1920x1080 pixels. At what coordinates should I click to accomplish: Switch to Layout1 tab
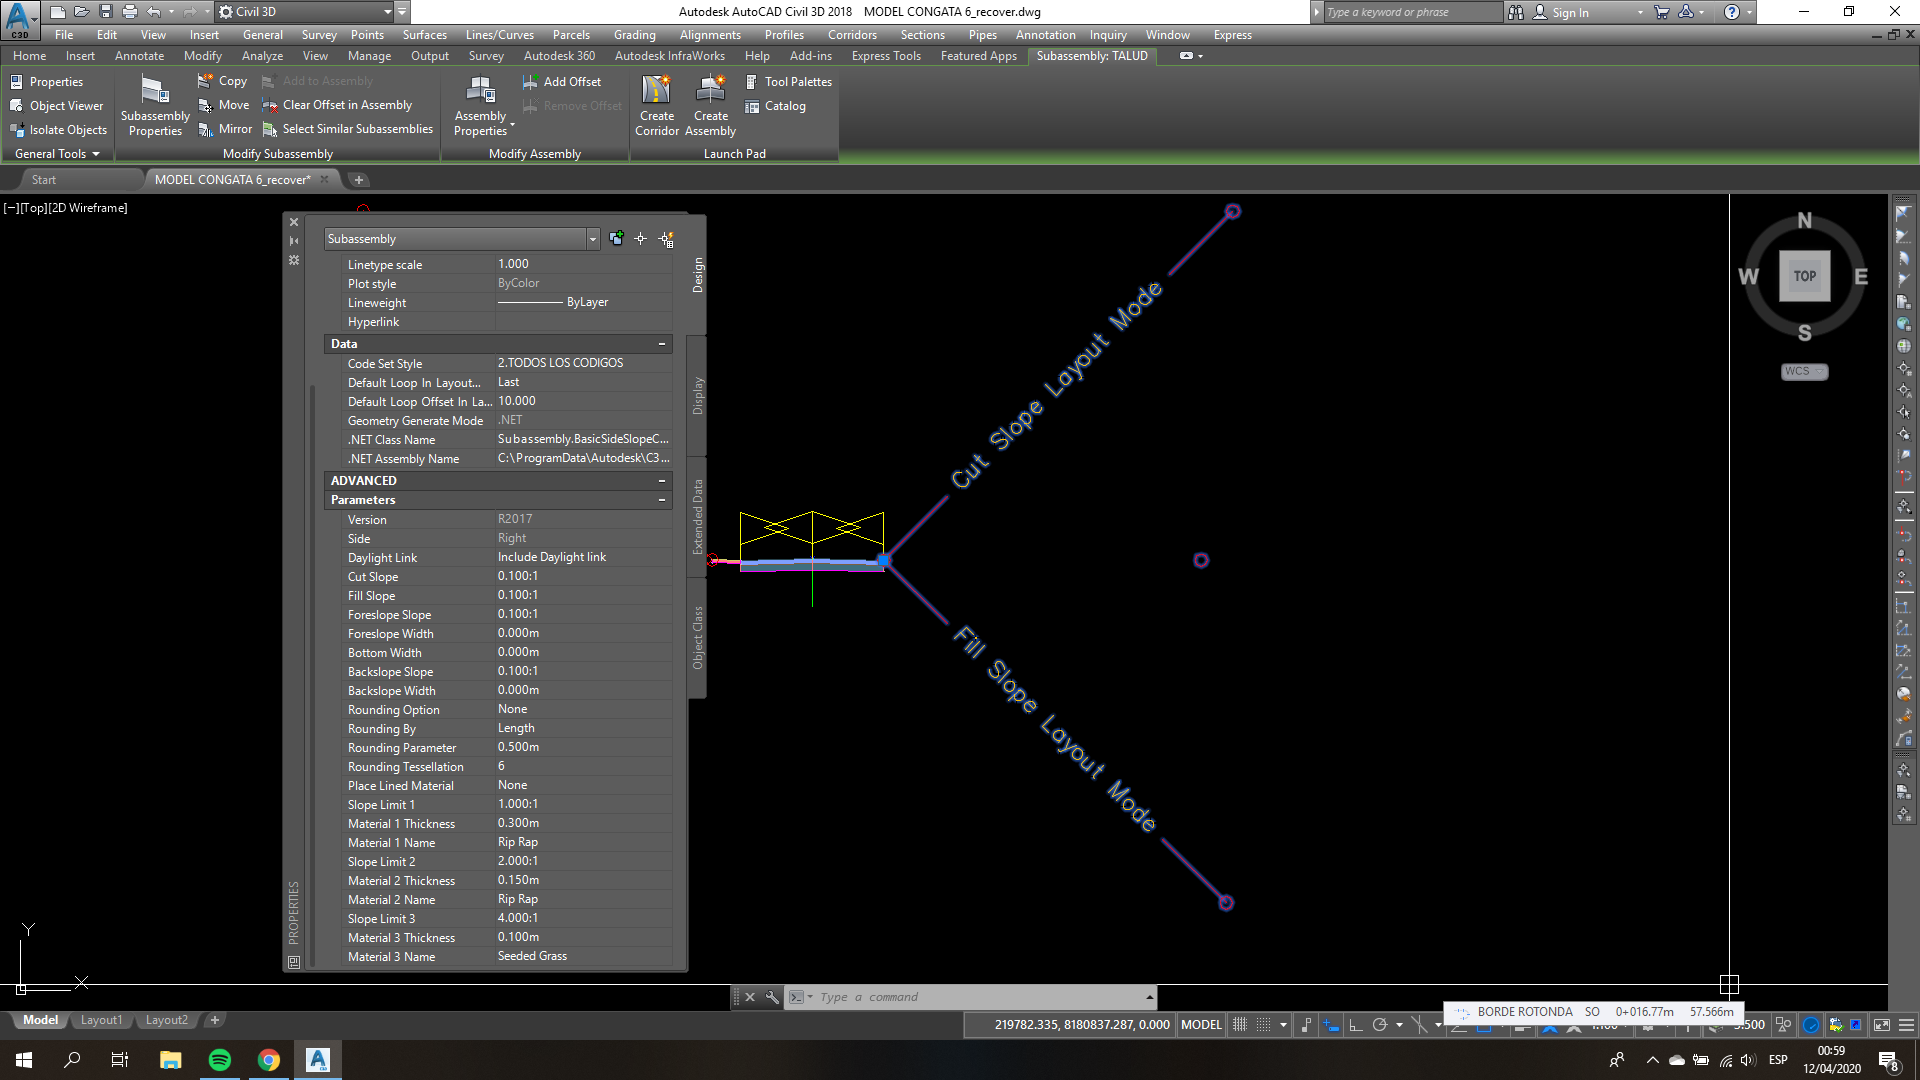point(101,1021)
